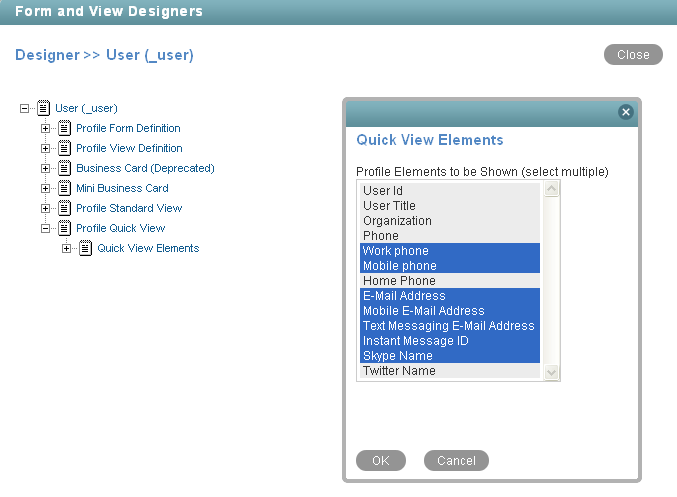Close the Quick View Elements dialog with X
This screenshot has width=677, height=497.
[x=626, y=112]
